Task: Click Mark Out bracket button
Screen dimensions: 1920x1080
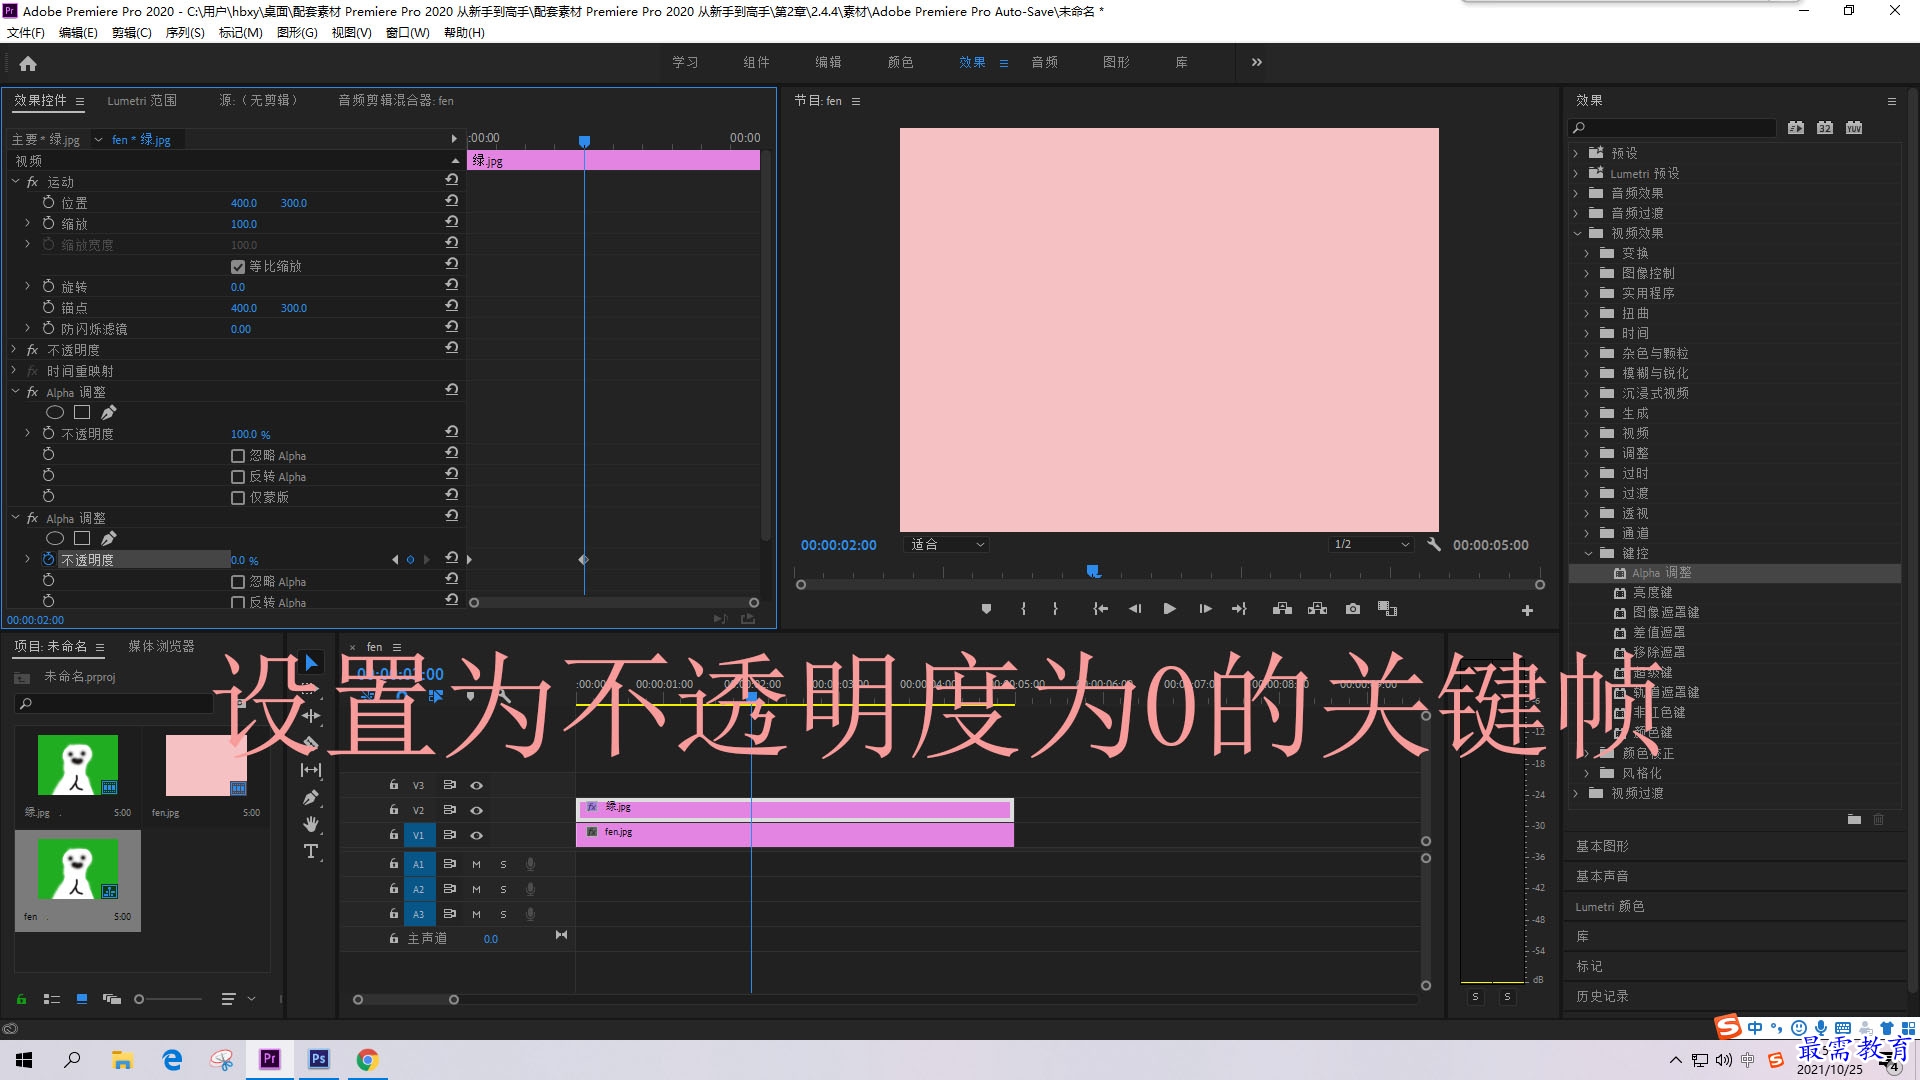Action: (x=1055, y=609)
